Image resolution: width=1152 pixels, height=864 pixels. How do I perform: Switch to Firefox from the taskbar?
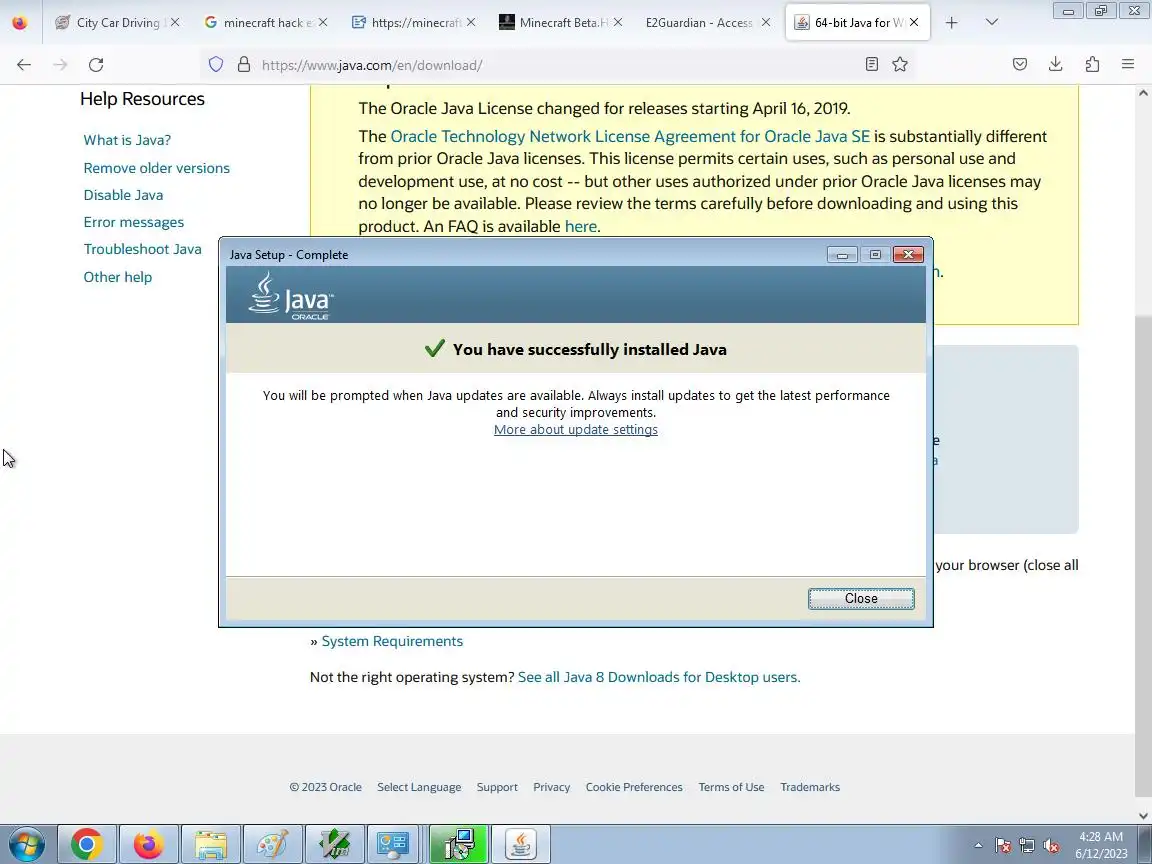(148, 844)
